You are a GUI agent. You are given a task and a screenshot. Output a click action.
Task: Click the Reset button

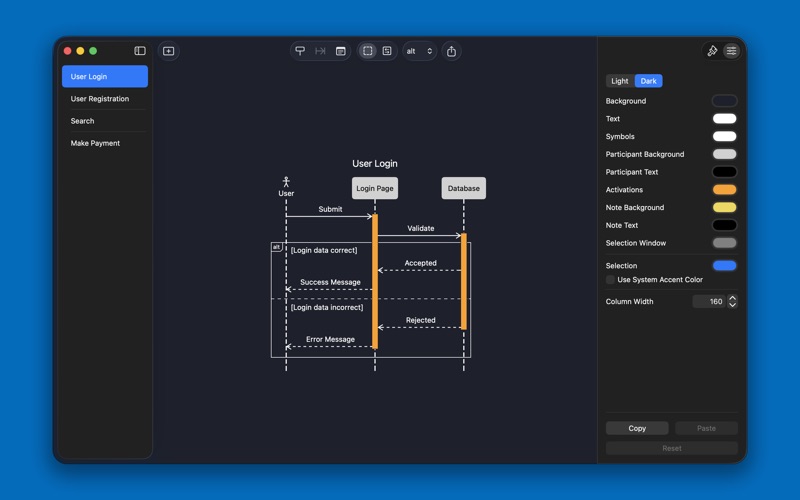(x=671, y=448)
